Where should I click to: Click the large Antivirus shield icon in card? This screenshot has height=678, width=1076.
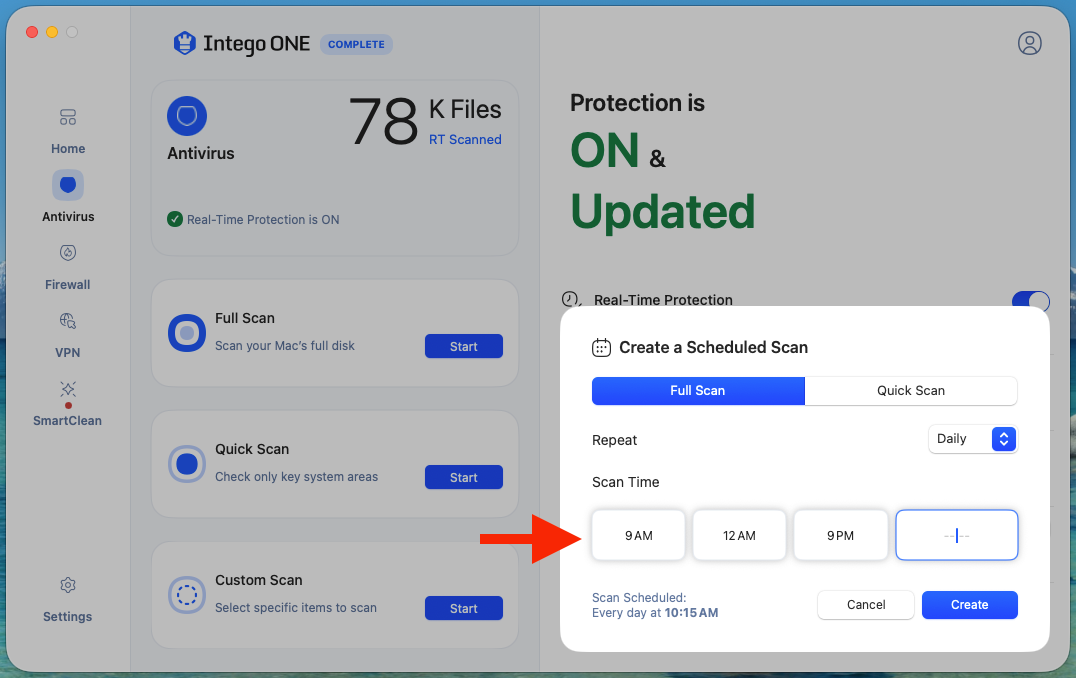(187, 116)
